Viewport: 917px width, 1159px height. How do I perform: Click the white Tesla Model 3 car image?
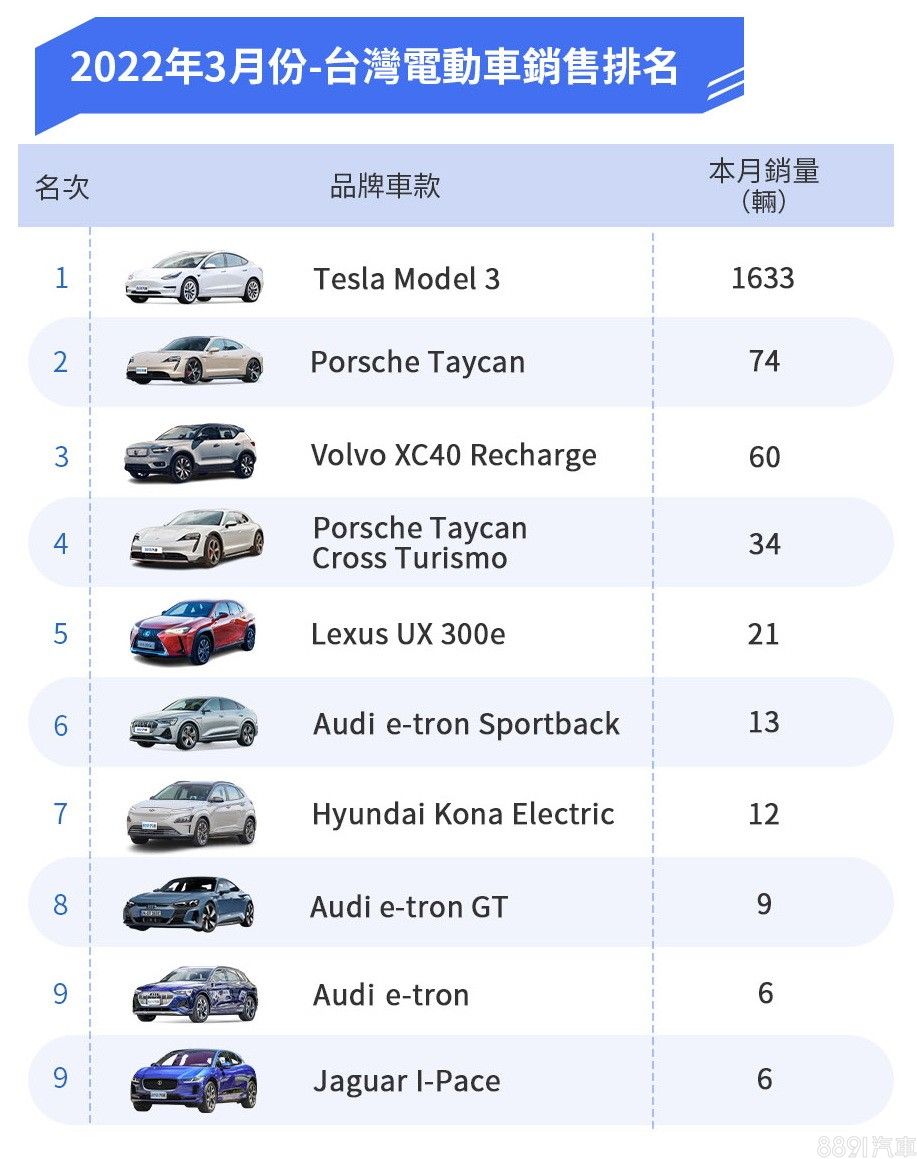click(x=194, y=276)
